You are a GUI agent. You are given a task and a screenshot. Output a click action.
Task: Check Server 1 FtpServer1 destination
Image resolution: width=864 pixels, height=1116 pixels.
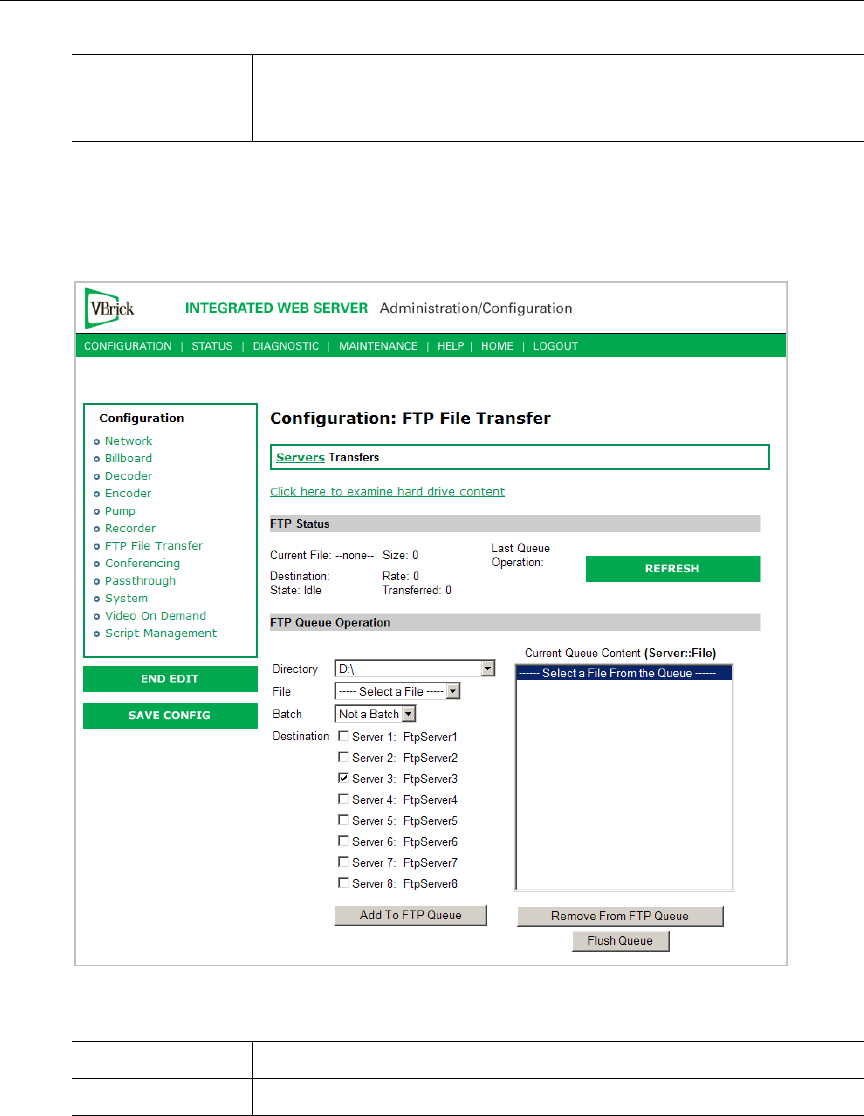click(x=344, y=736)
